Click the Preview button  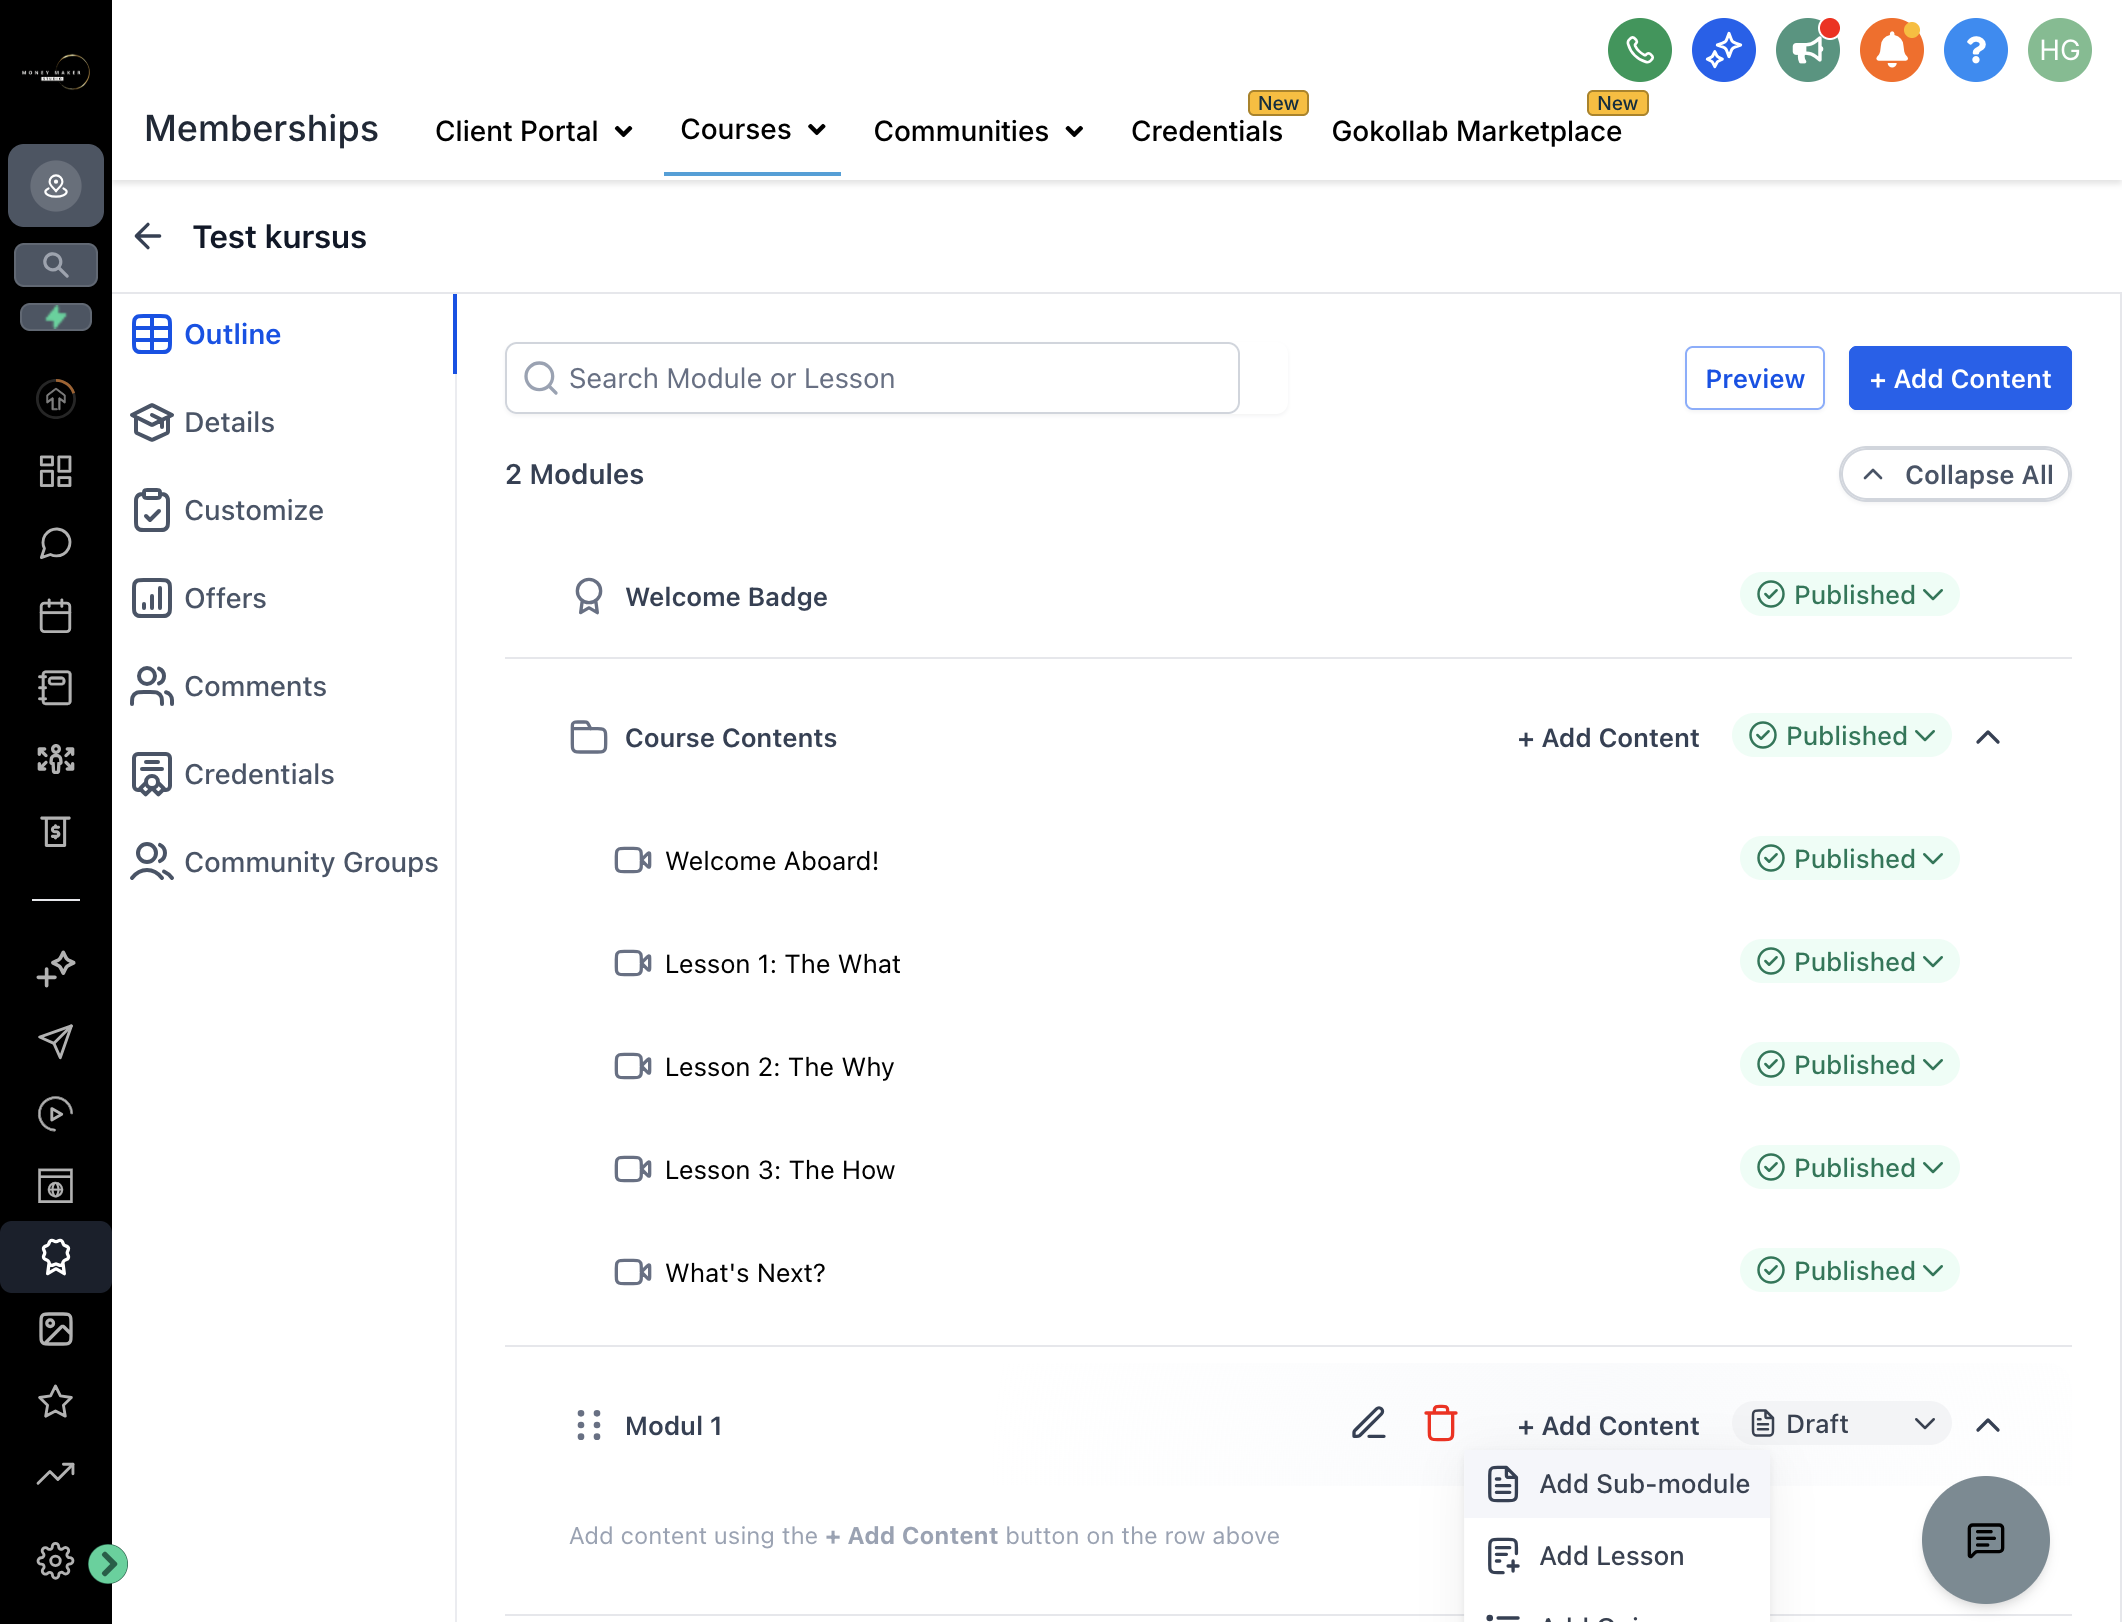click(1755, 378)
